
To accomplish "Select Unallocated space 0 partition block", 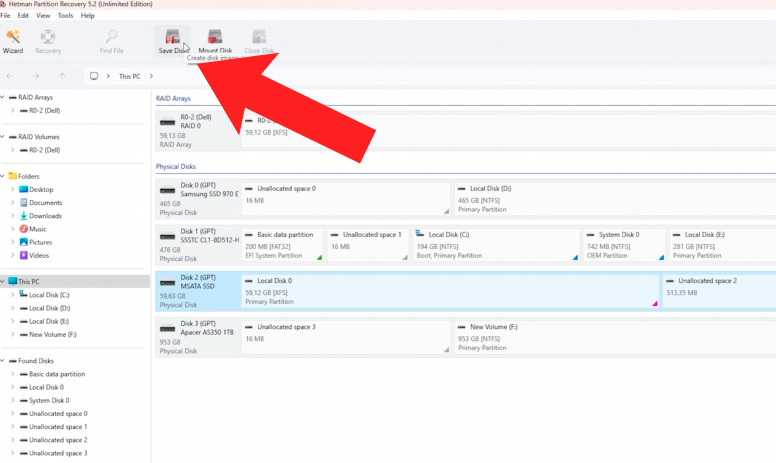I will click(346, 198).
